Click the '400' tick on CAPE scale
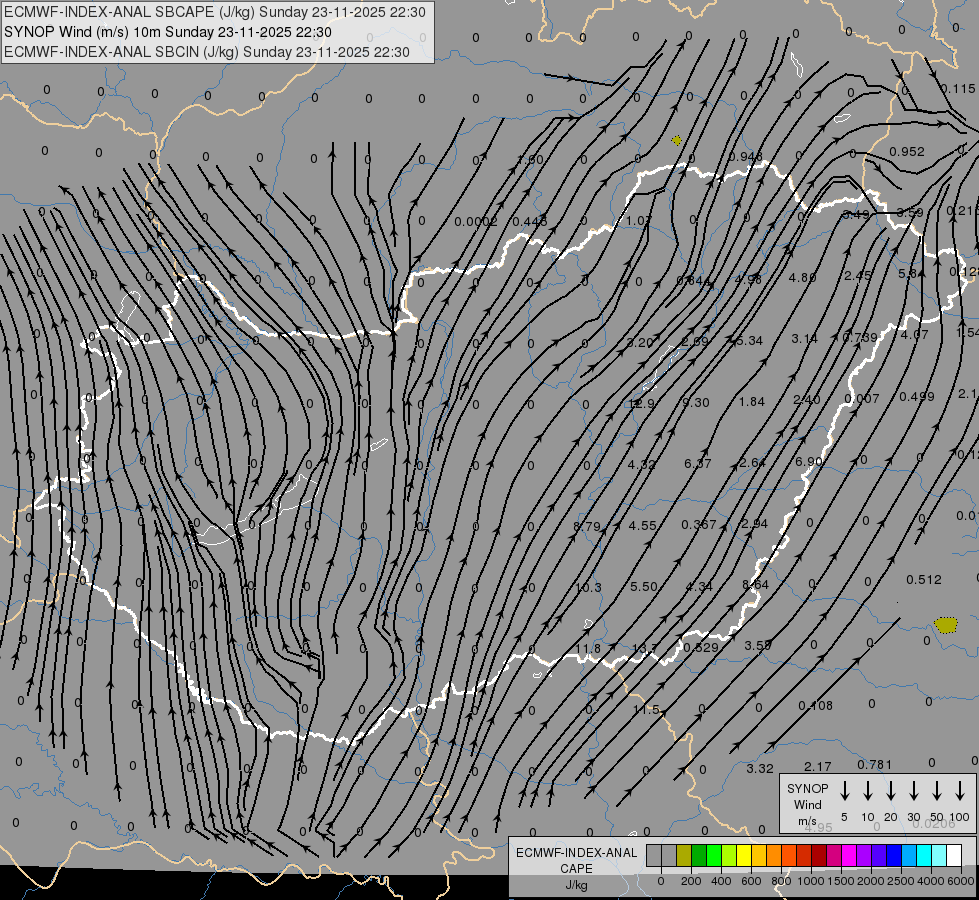The image size is (979, 900). pyautogui.click(x=721, y=881)
